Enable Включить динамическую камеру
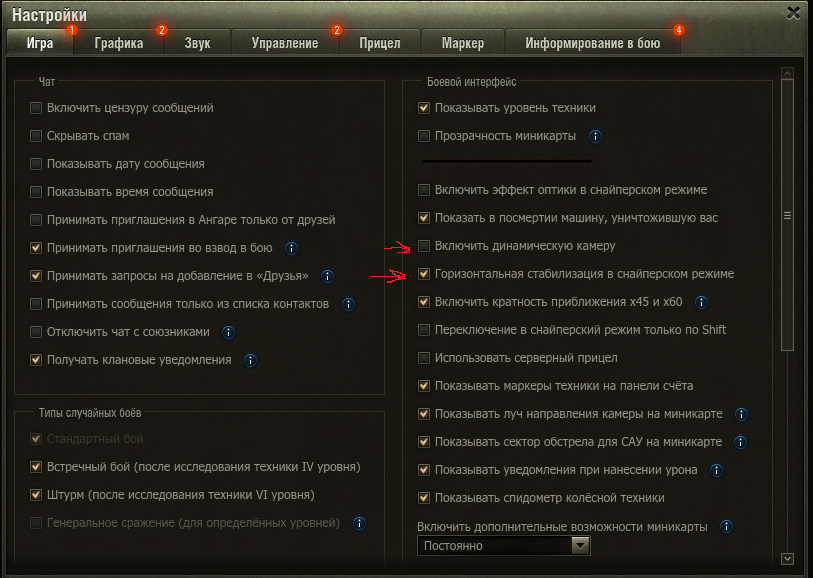Screen dimensions: 813x578 coord(424,246)
